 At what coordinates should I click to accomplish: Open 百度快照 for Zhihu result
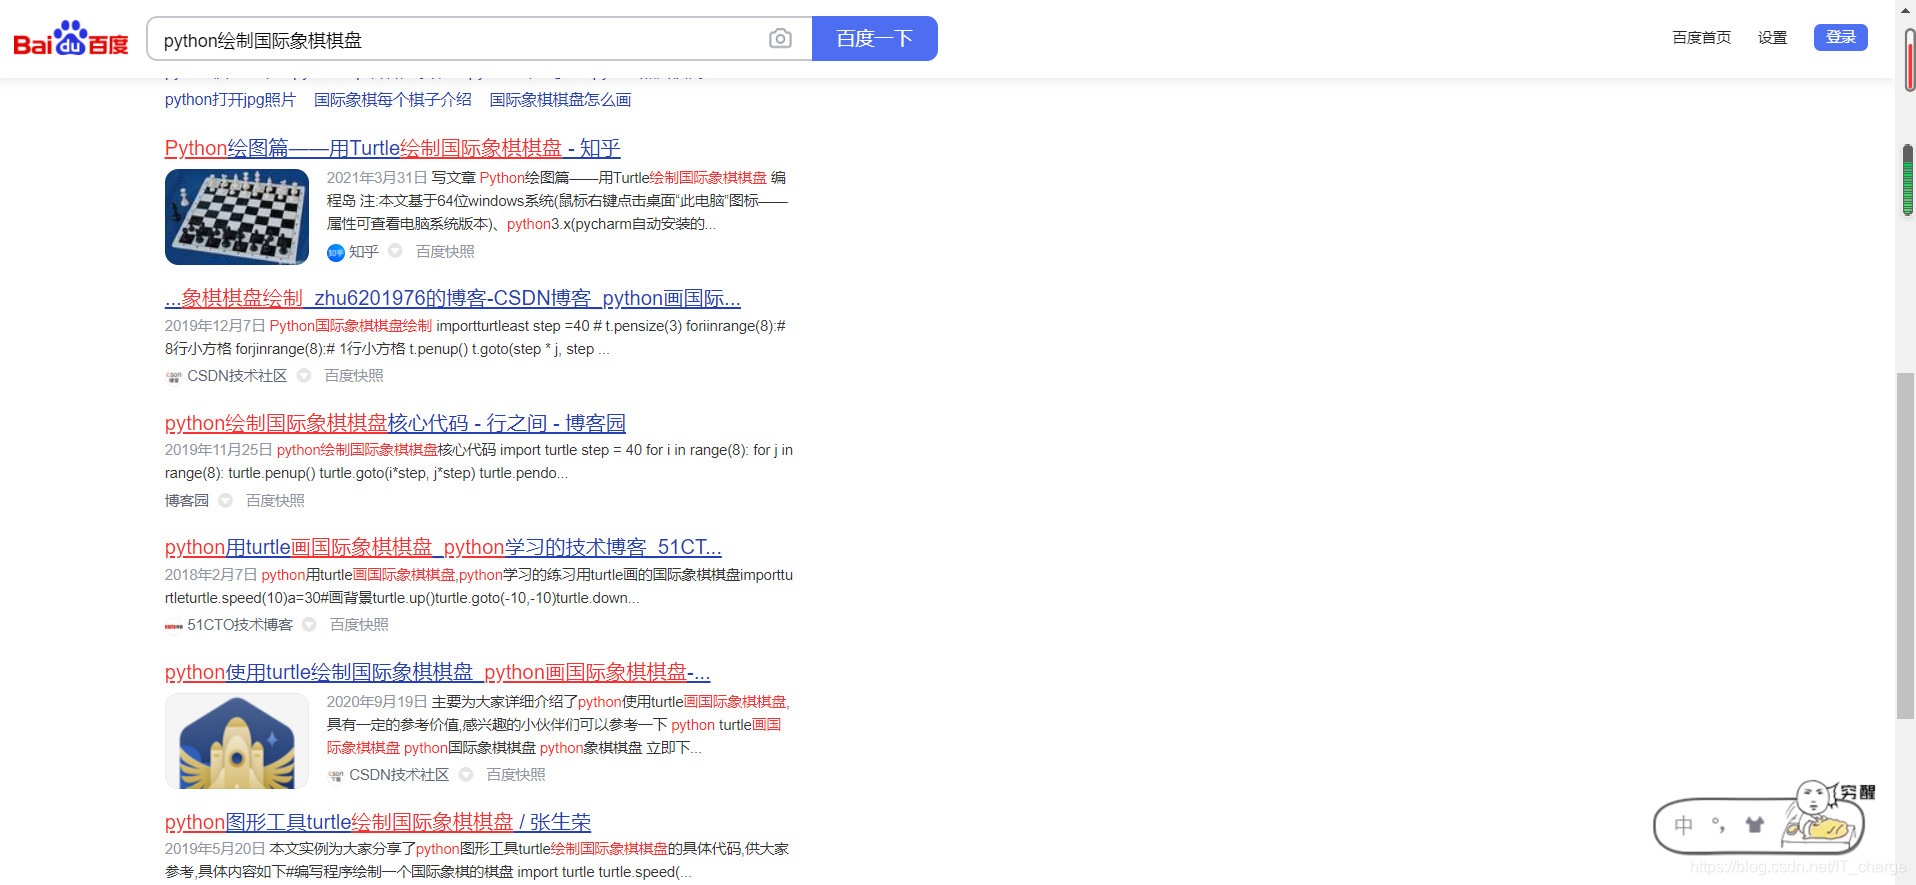[x=445, y=252]
